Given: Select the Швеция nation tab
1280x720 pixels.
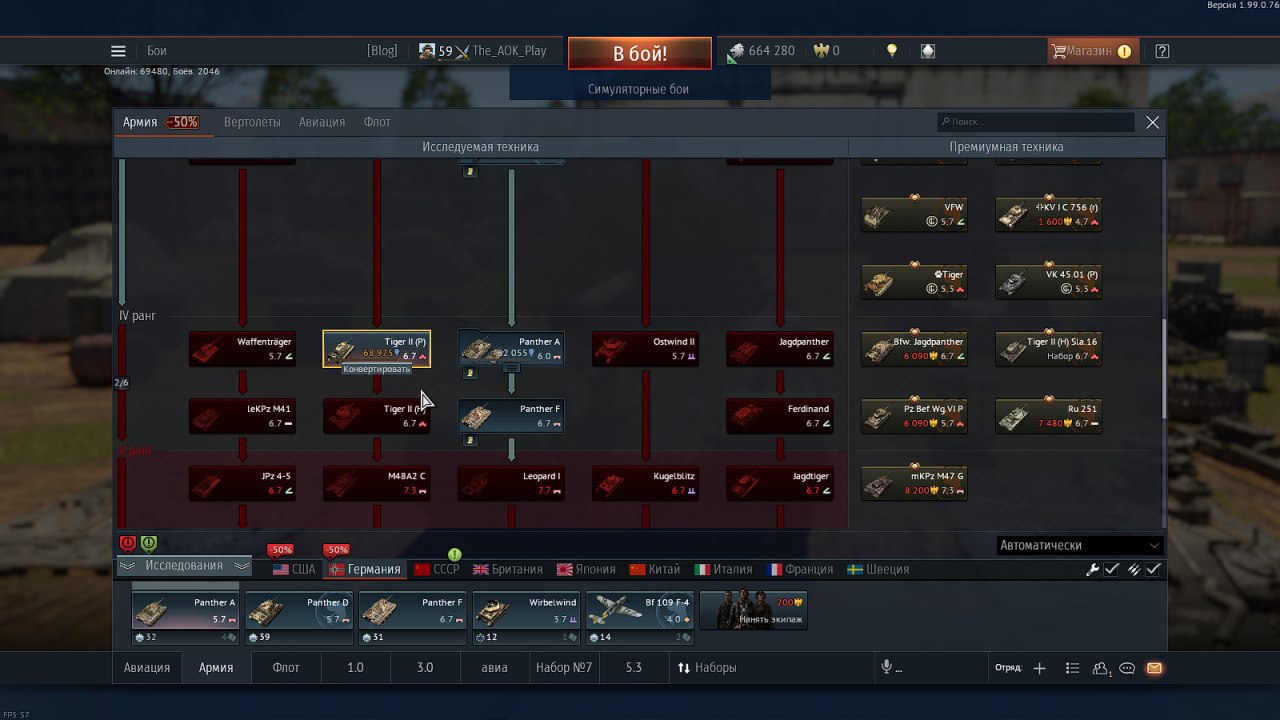Looking at the screenshot, I should click(879, 569).
